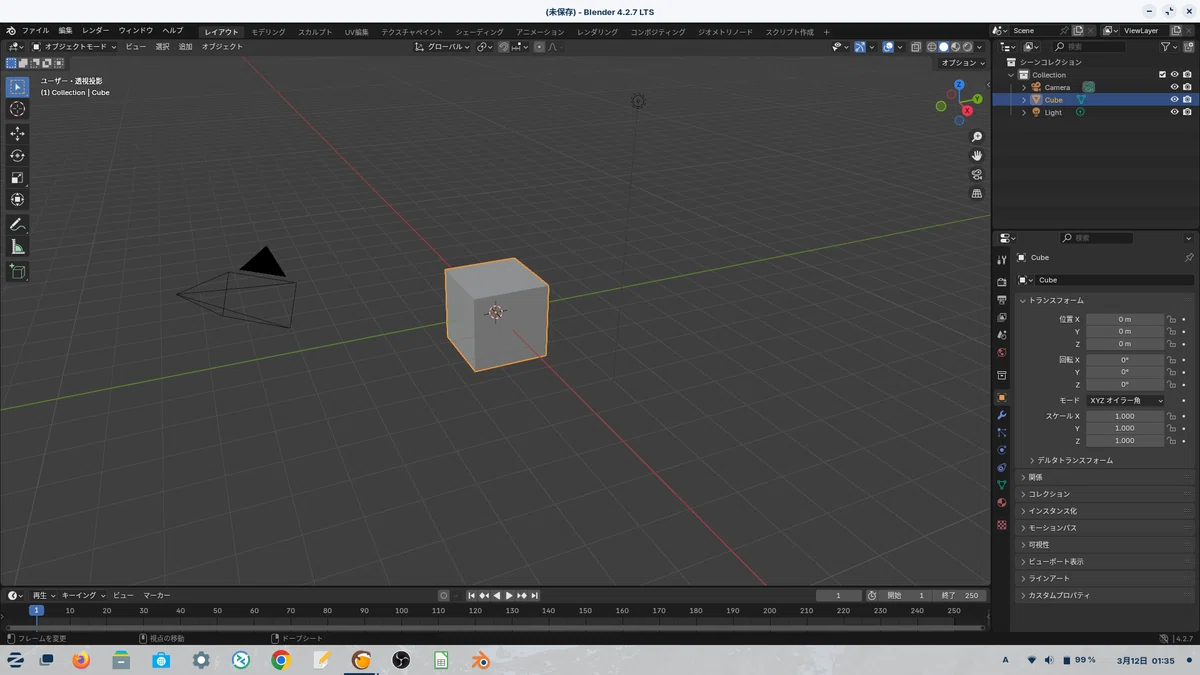Open the Output properties tab
The height and width of the screenshot is (675, 1200).
tap(1002, 300)
